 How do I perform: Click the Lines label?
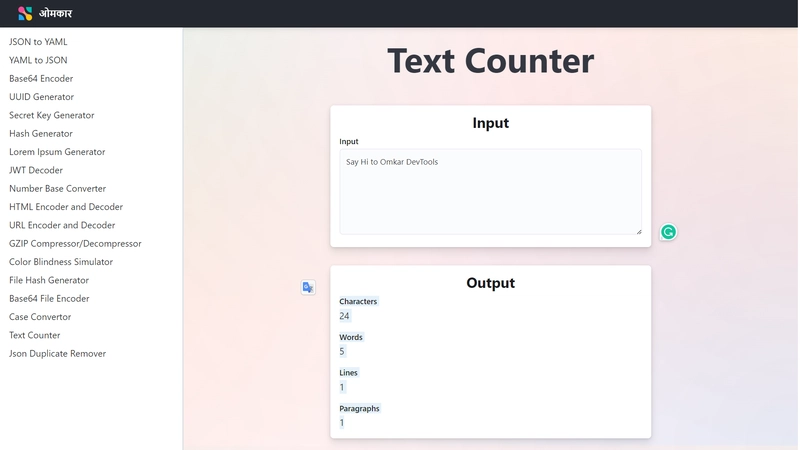tap(348, 372)
